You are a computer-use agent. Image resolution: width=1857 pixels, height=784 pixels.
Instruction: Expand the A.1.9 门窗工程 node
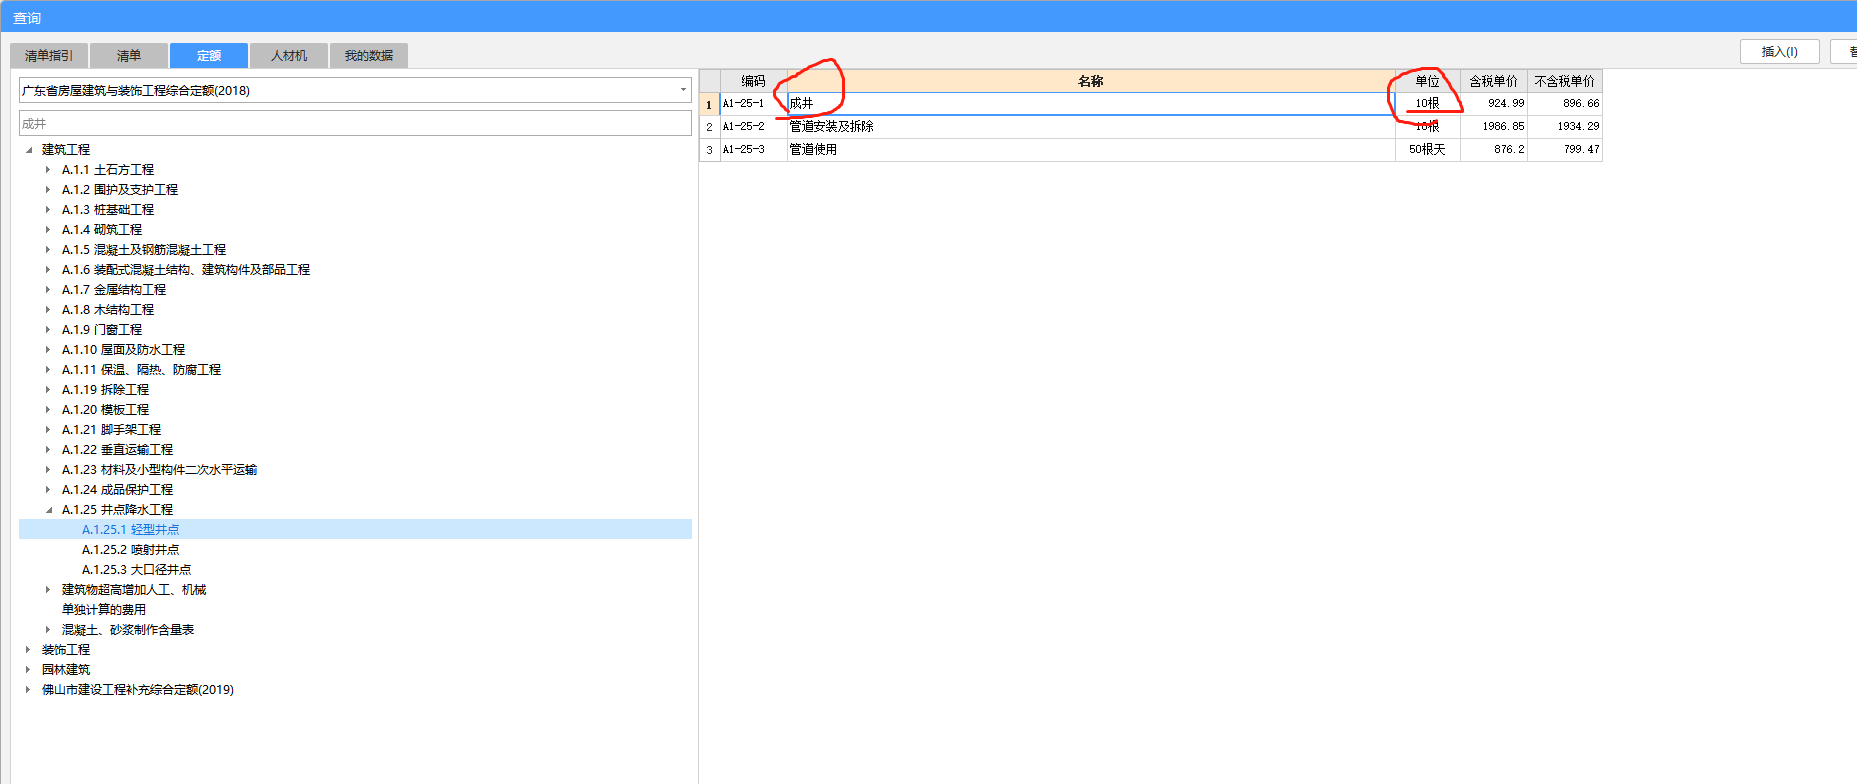(48, 330)
